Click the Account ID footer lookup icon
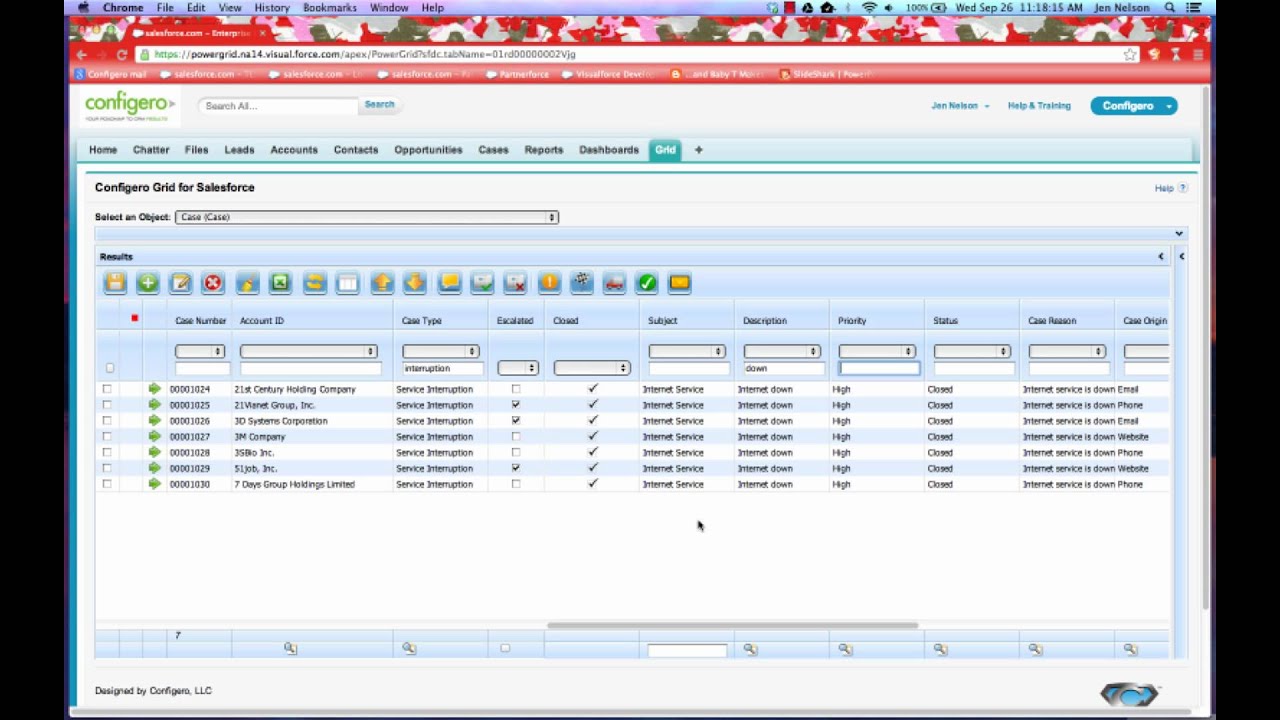The width and height of the screenshot is (1280, 720). (x=290, y=649)
